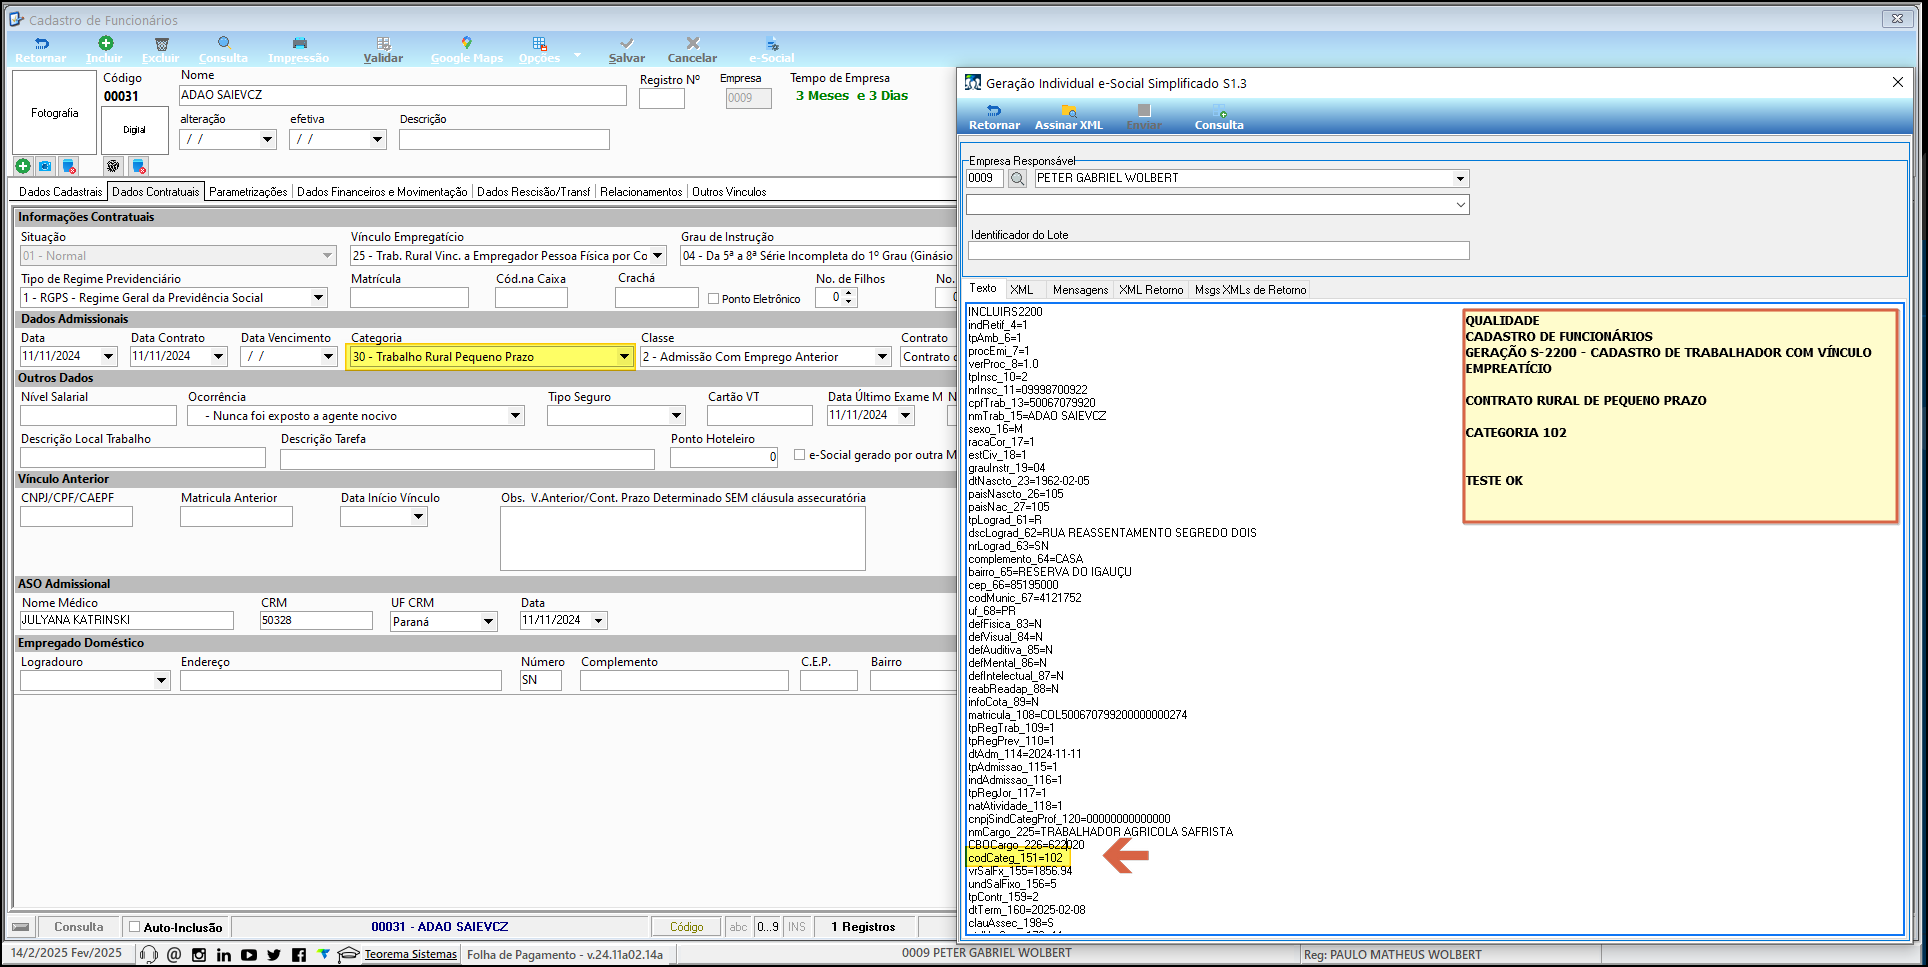
Task: Click the codCateg_151=102 line
Action: pos(1015,858)
